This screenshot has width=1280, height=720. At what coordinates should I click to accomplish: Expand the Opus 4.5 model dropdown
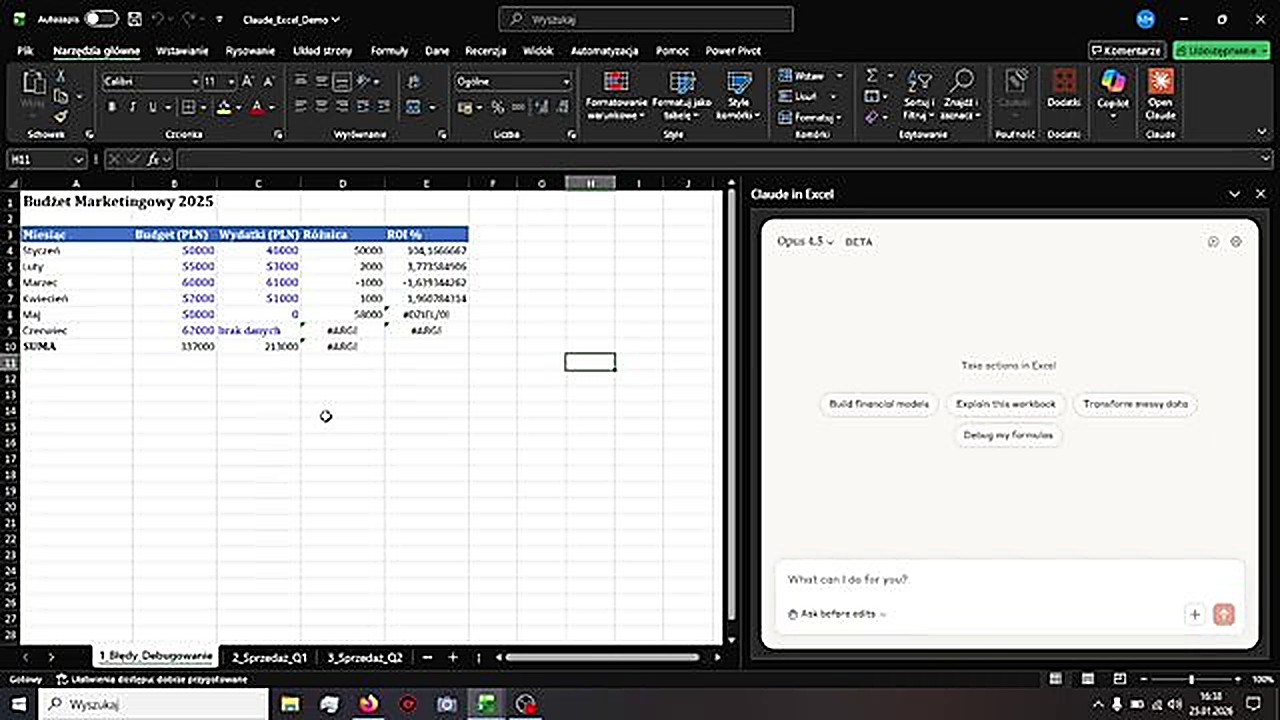[805, 242]
